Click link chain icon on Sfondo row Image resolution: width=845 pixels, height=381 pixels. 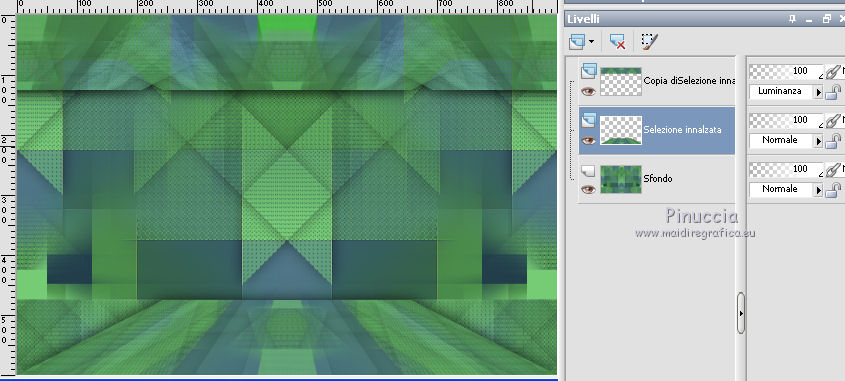click(833, 170)
